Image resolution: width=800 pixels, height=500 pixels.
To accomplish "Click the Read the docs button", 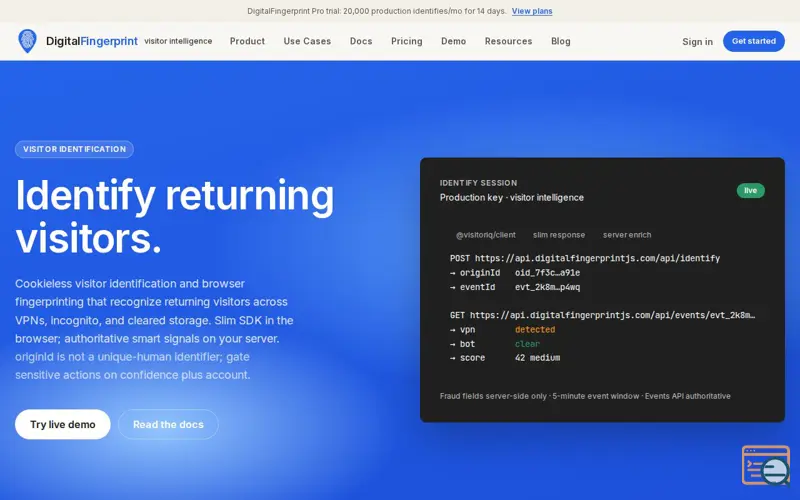I will (168, 424).
